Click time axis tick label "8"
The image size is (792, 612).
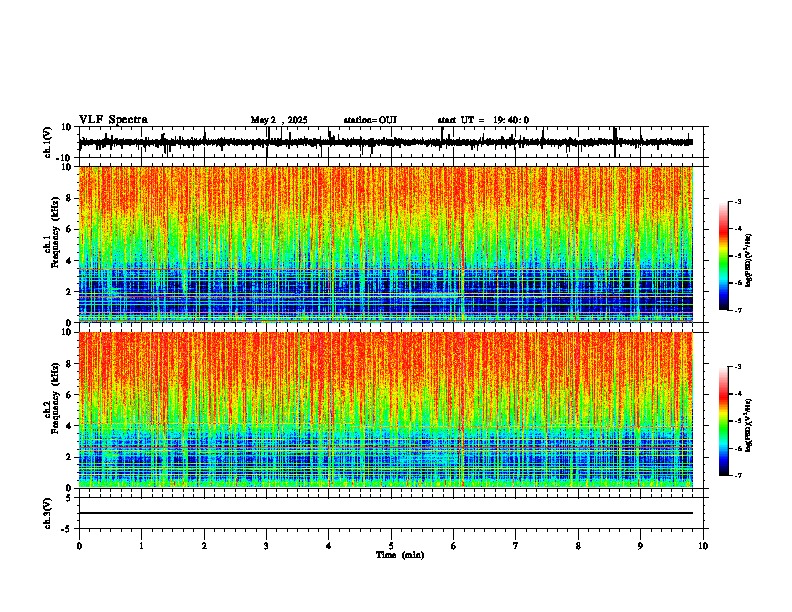578,546
